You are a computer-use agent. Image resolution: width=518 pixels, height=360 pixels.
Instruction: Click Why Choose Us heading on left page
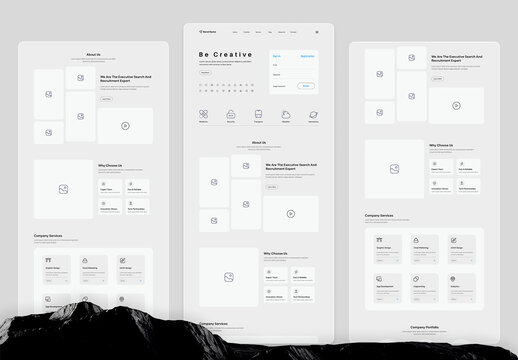click(110, 165)
